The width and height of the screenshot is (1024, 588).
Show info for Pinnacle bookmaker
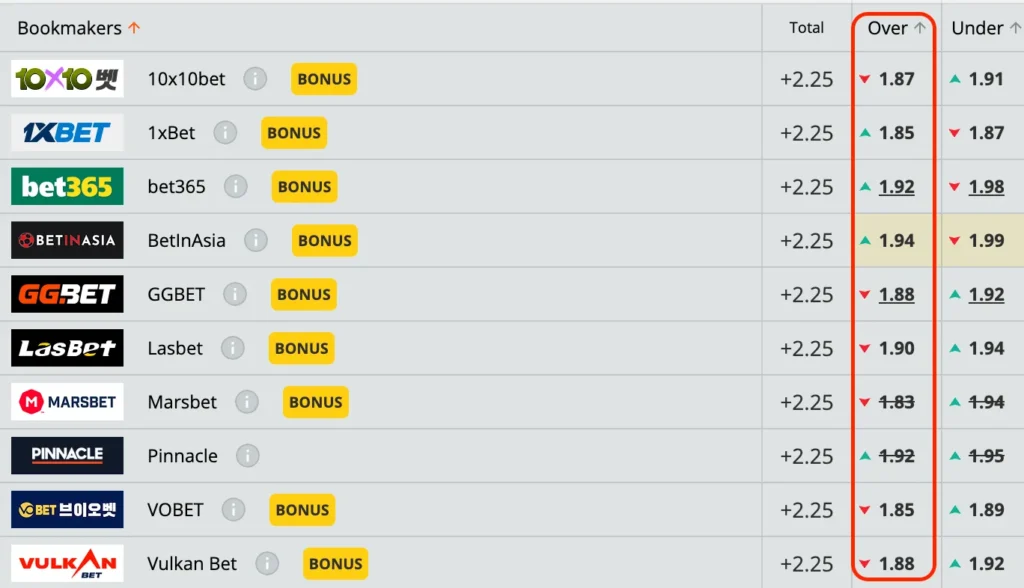(x=247, y=456)
